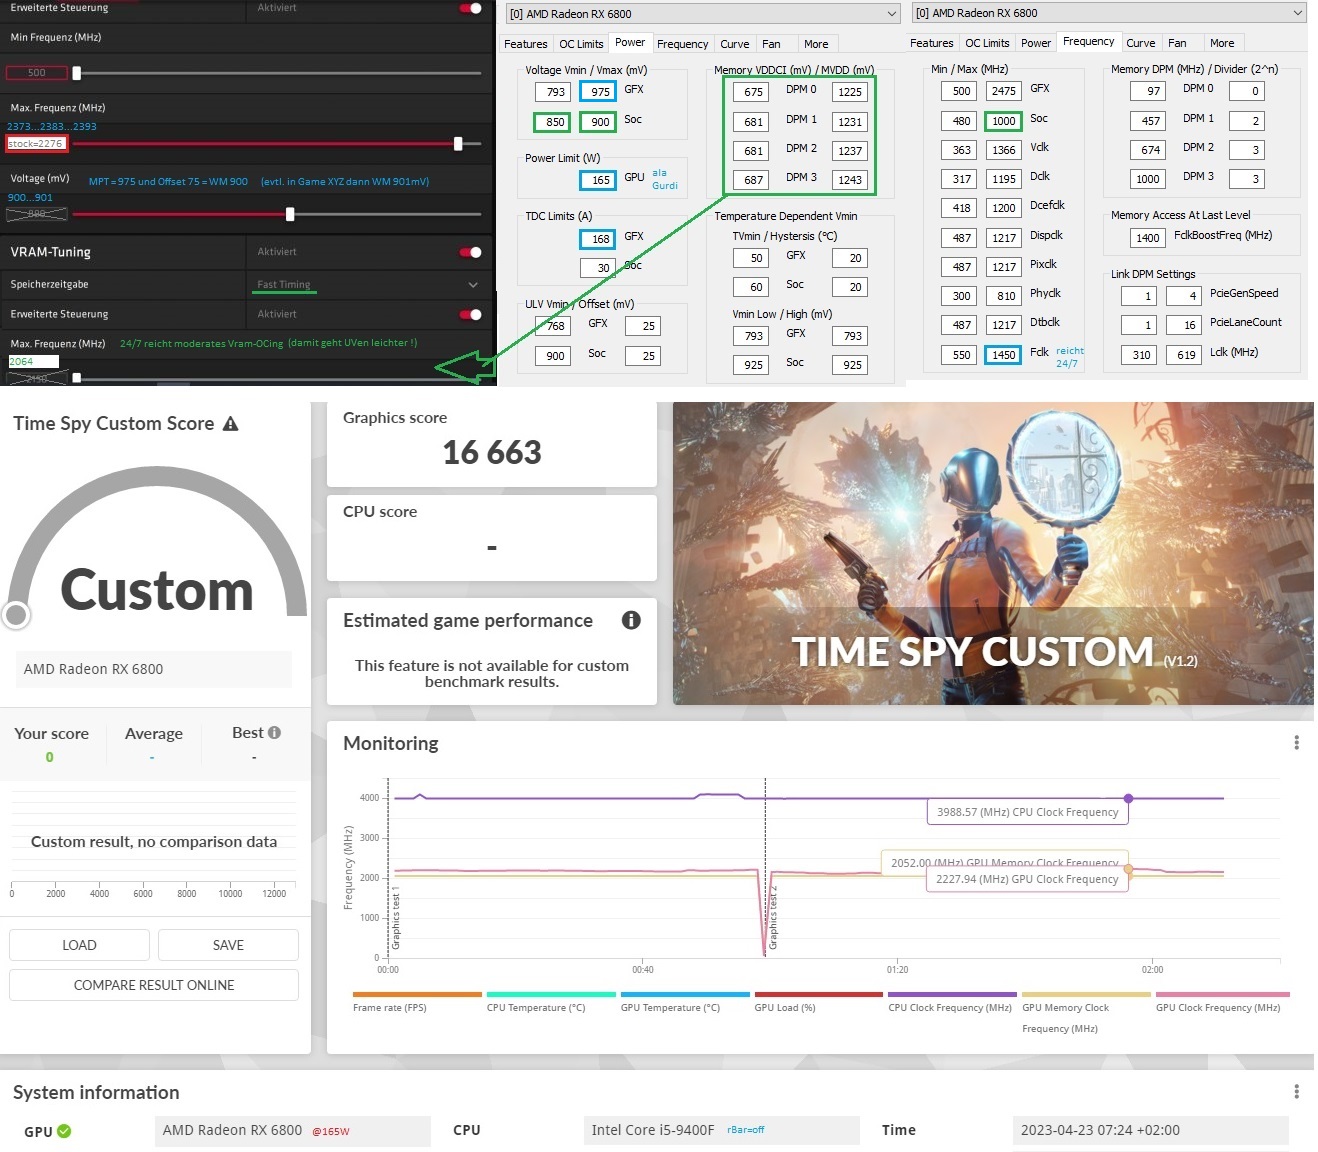Click the Memory DPM 3 frequency field 1000

point(1147,179)
